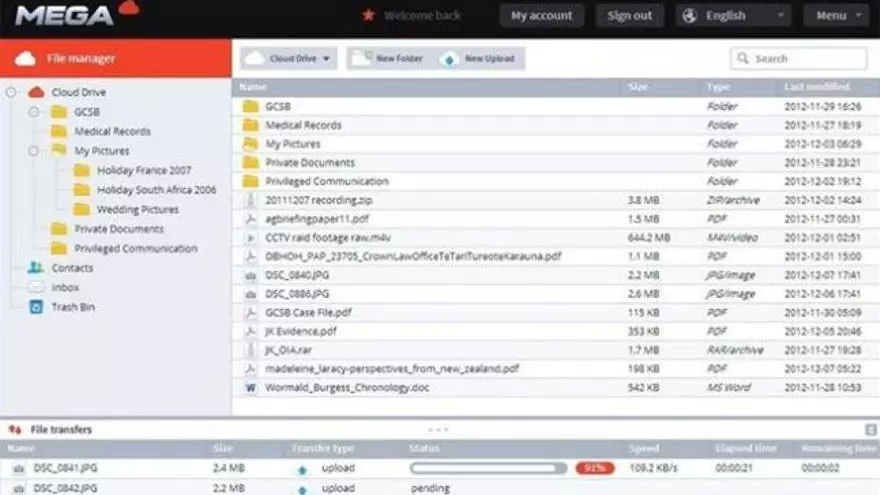Open the Cloud Drive dropdown in toolbar

click(290, 59)
